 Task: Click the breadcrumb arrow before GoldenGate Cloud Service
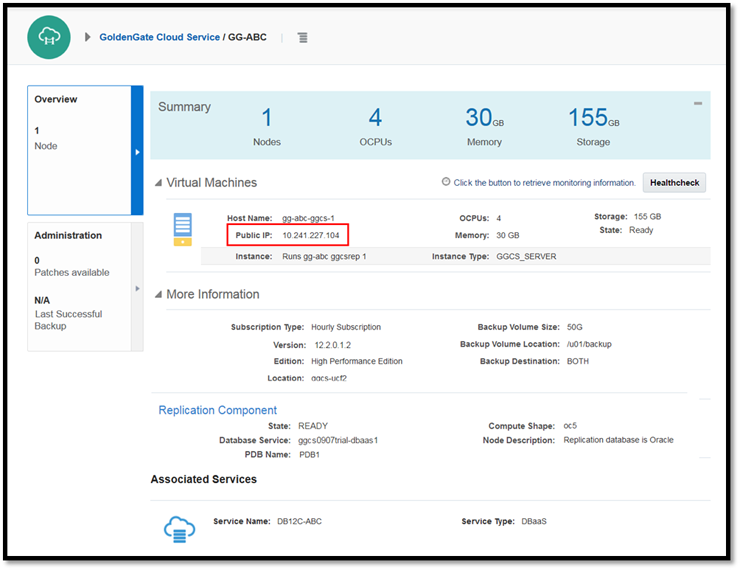[88, 37]
